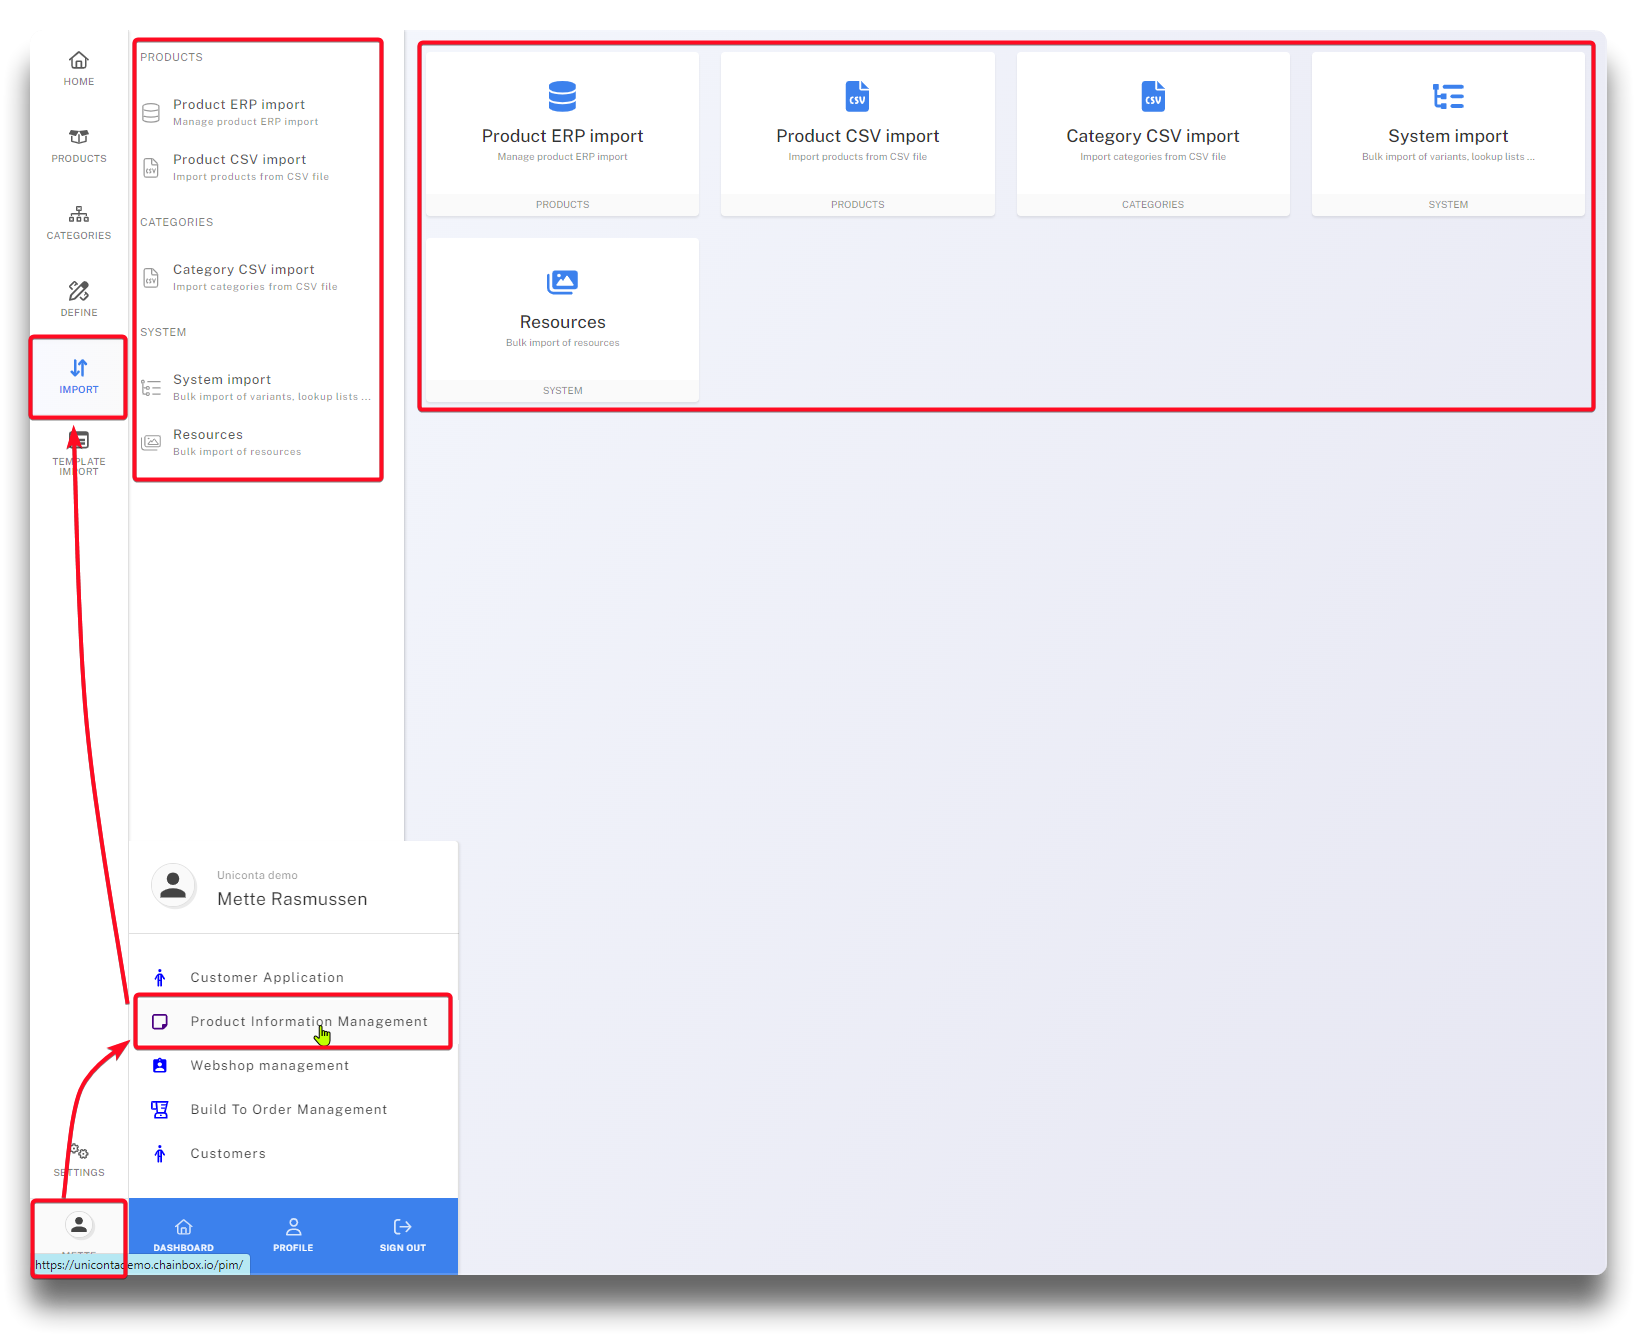
Task: Select Product Information Management menu entry
Action: [x=308, y=1021]
